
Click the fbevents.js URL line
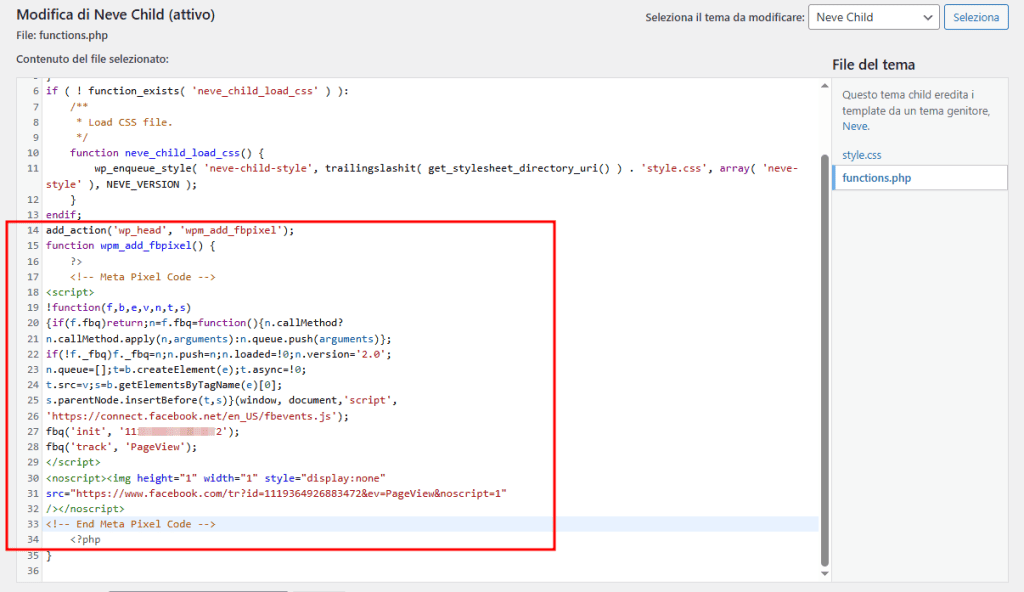(197, 416)
